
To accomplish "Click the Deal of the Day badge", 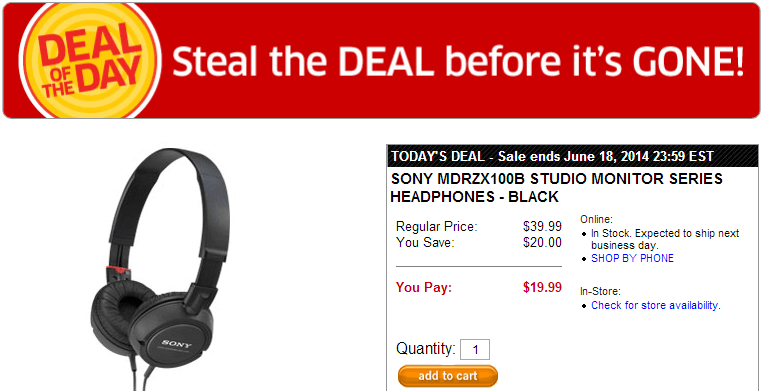I will [90, 61].
